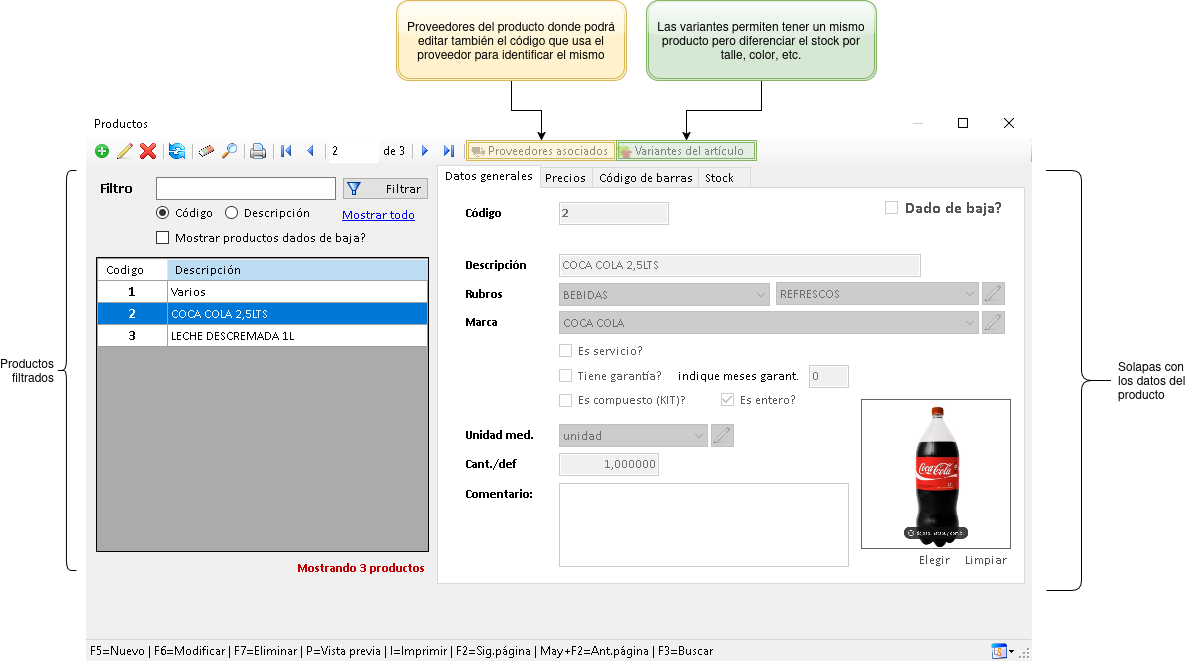This screenshot has height=662, width=1190.
Task: Toggle the Dado de baja checkbox
Action: [892, 208]
